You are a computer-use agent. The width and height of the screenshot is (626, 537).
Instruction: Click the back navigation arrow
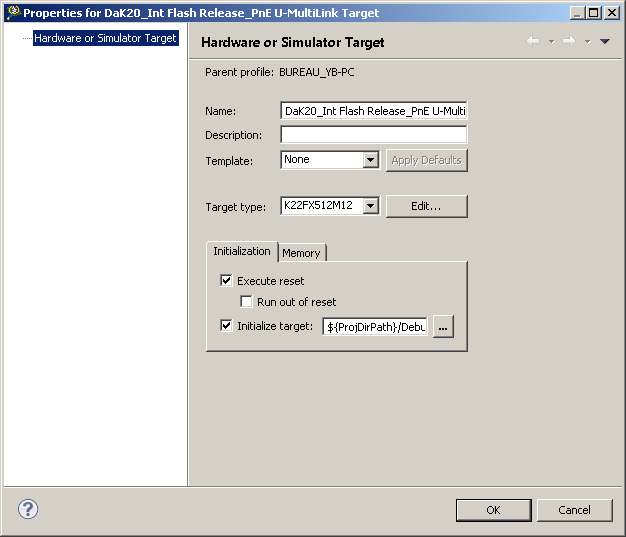533,41
